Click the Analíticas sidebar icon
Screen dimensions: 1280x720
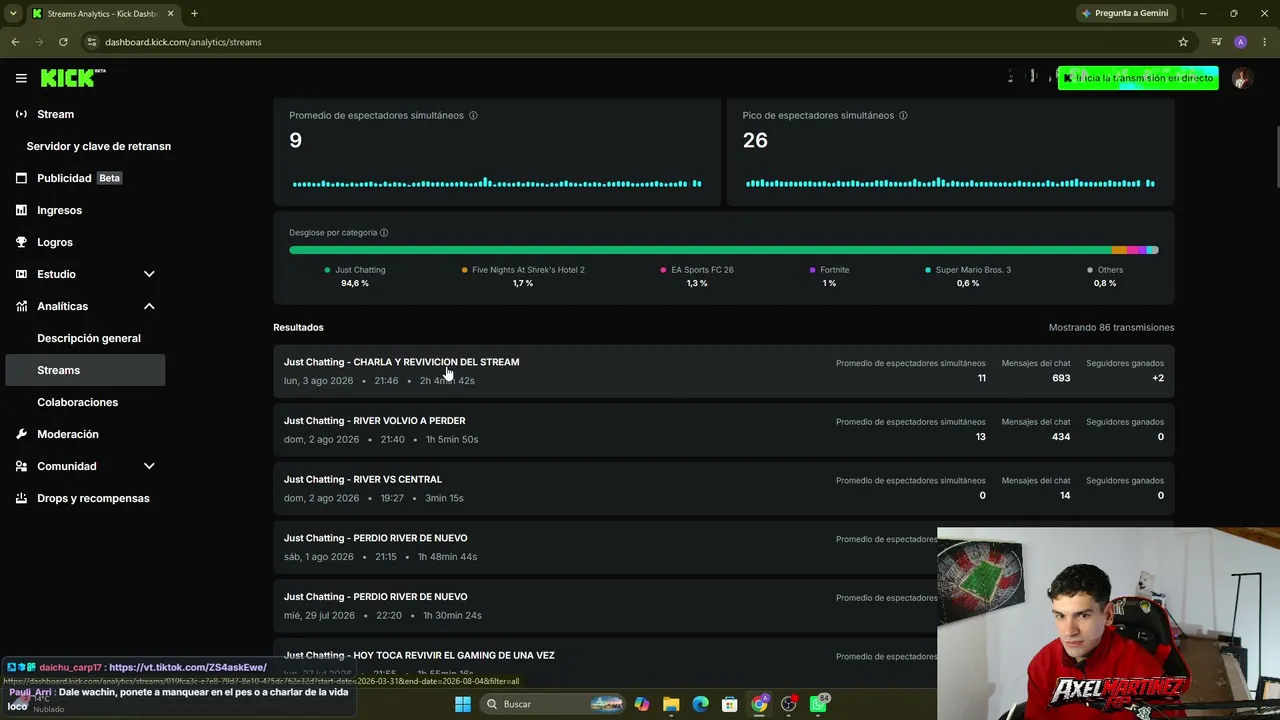(21, 306)
